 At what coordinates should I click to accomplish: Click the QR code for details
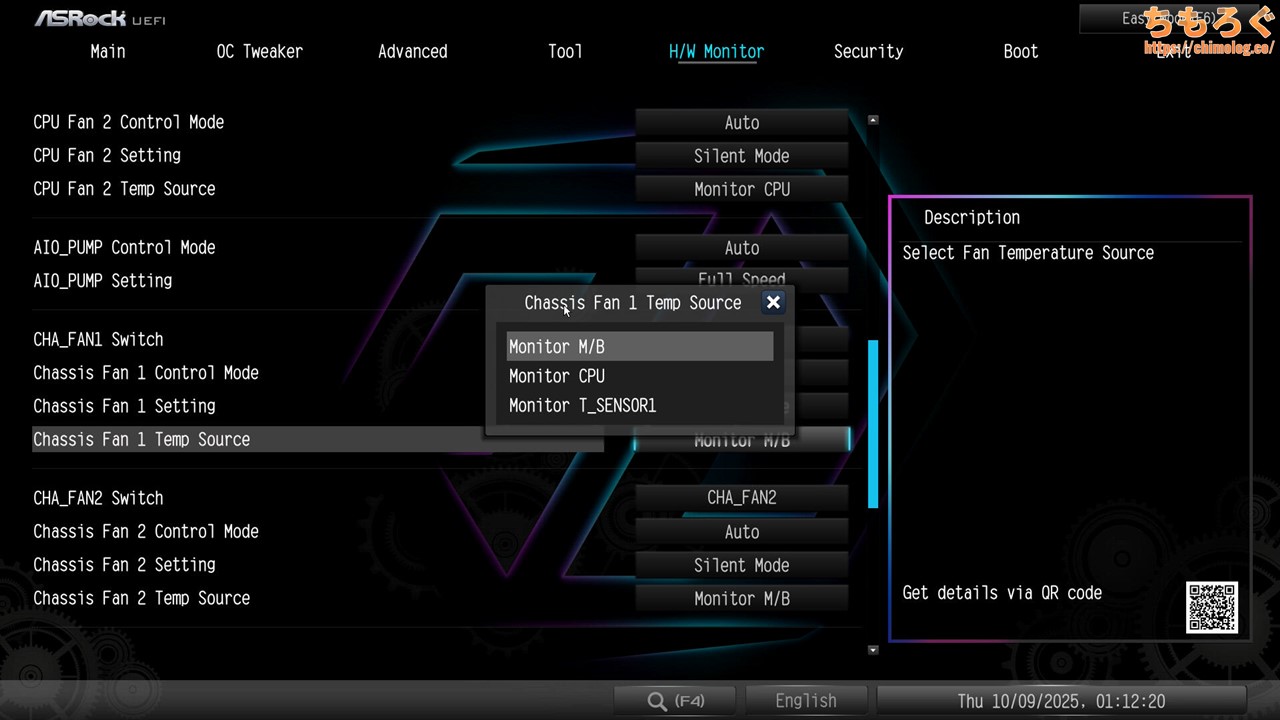click(x=1212, y=607)
